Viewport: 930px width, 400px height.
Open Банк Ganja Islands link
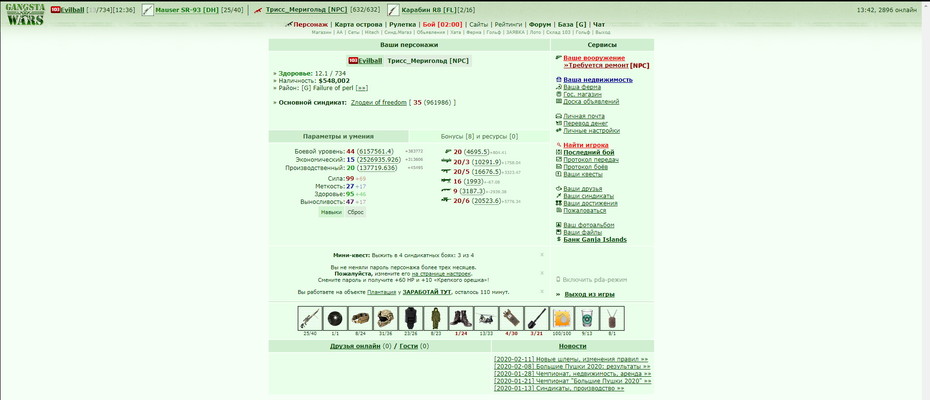[x=594, y=240]
